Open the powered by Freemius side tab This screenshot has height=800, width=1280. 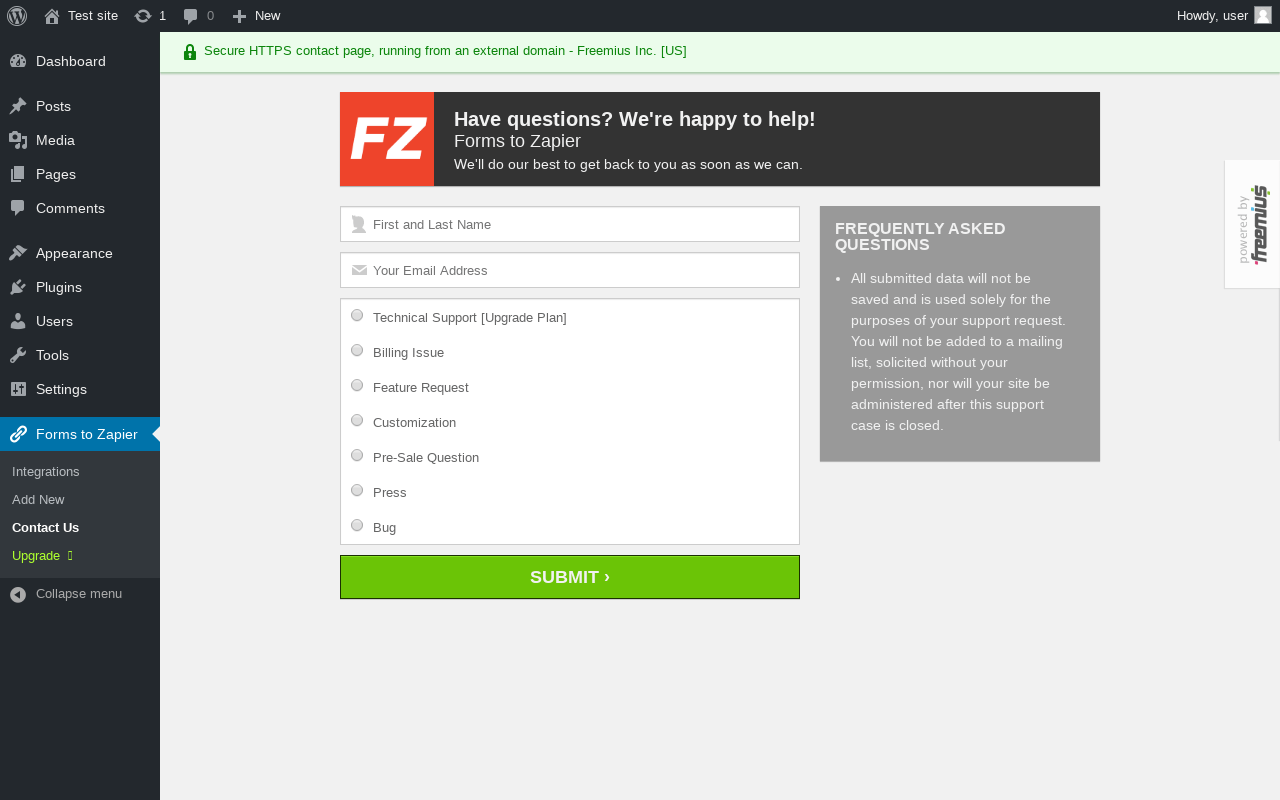tap(1253, 224)
